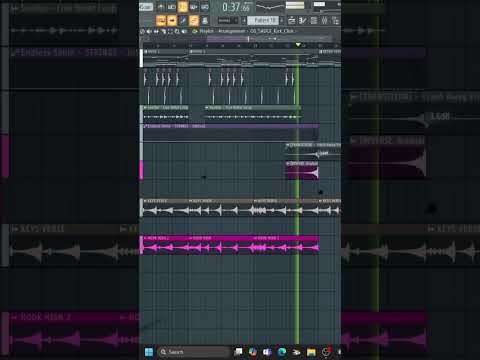
Task: Toggle typing keyboard to piano icon
Action: pyautogui.click(x=161, y=21)
